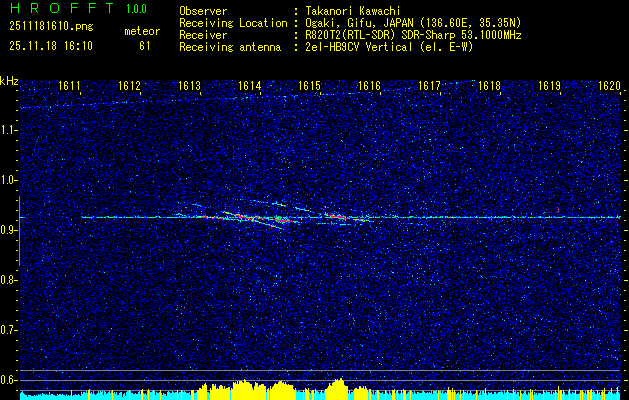Click the Observer field label
The width and height of the screenshot is (629, 400).
point(203,11)
